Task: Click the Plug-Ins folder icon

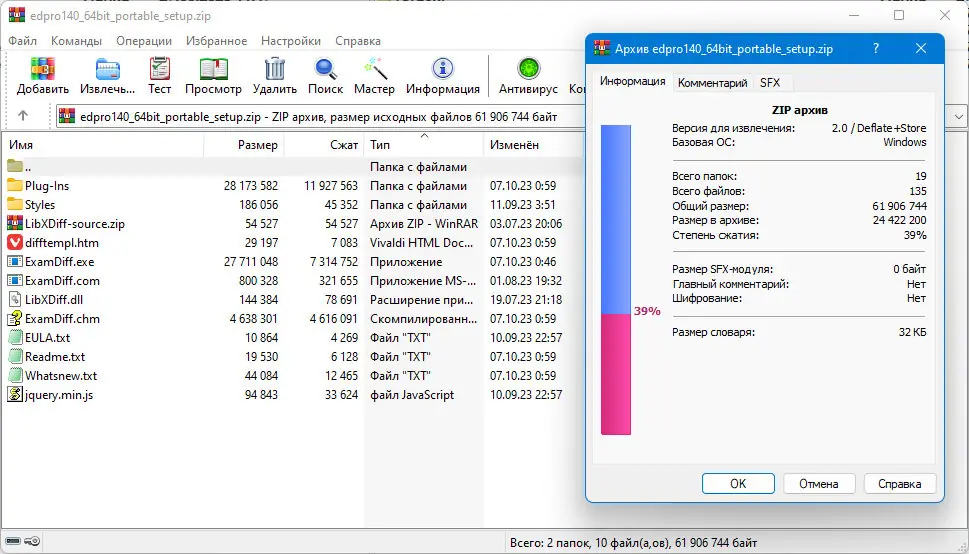Action: pos(15,185)
